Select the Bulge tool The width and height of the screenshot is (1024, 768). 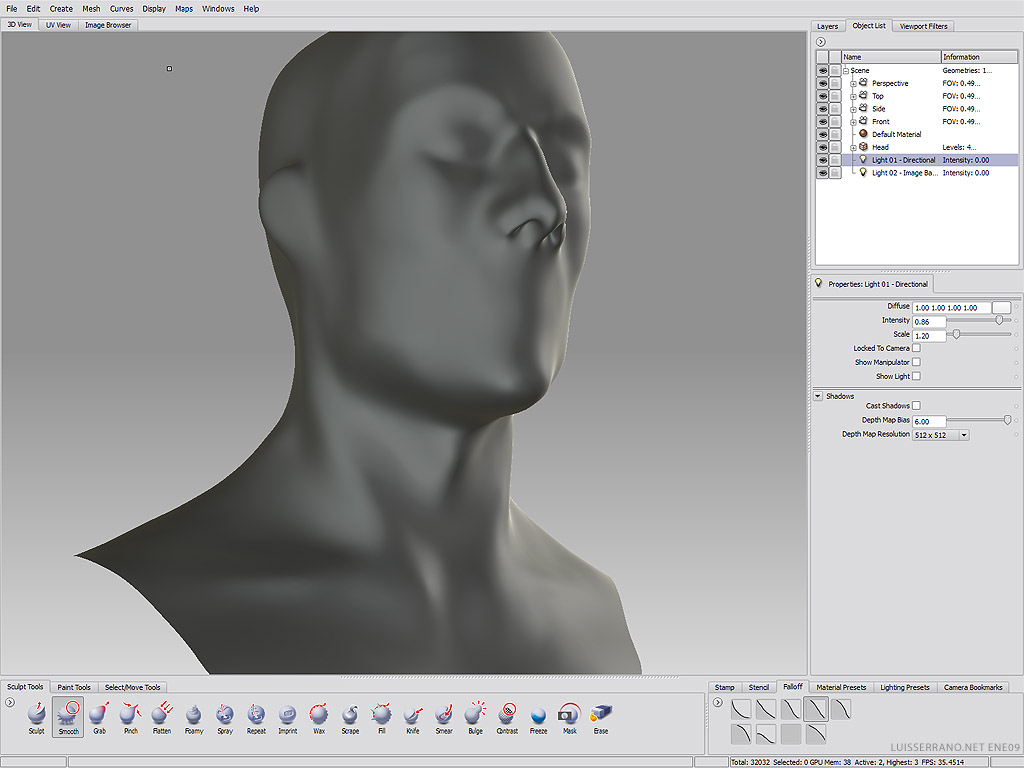pos(475,717)
